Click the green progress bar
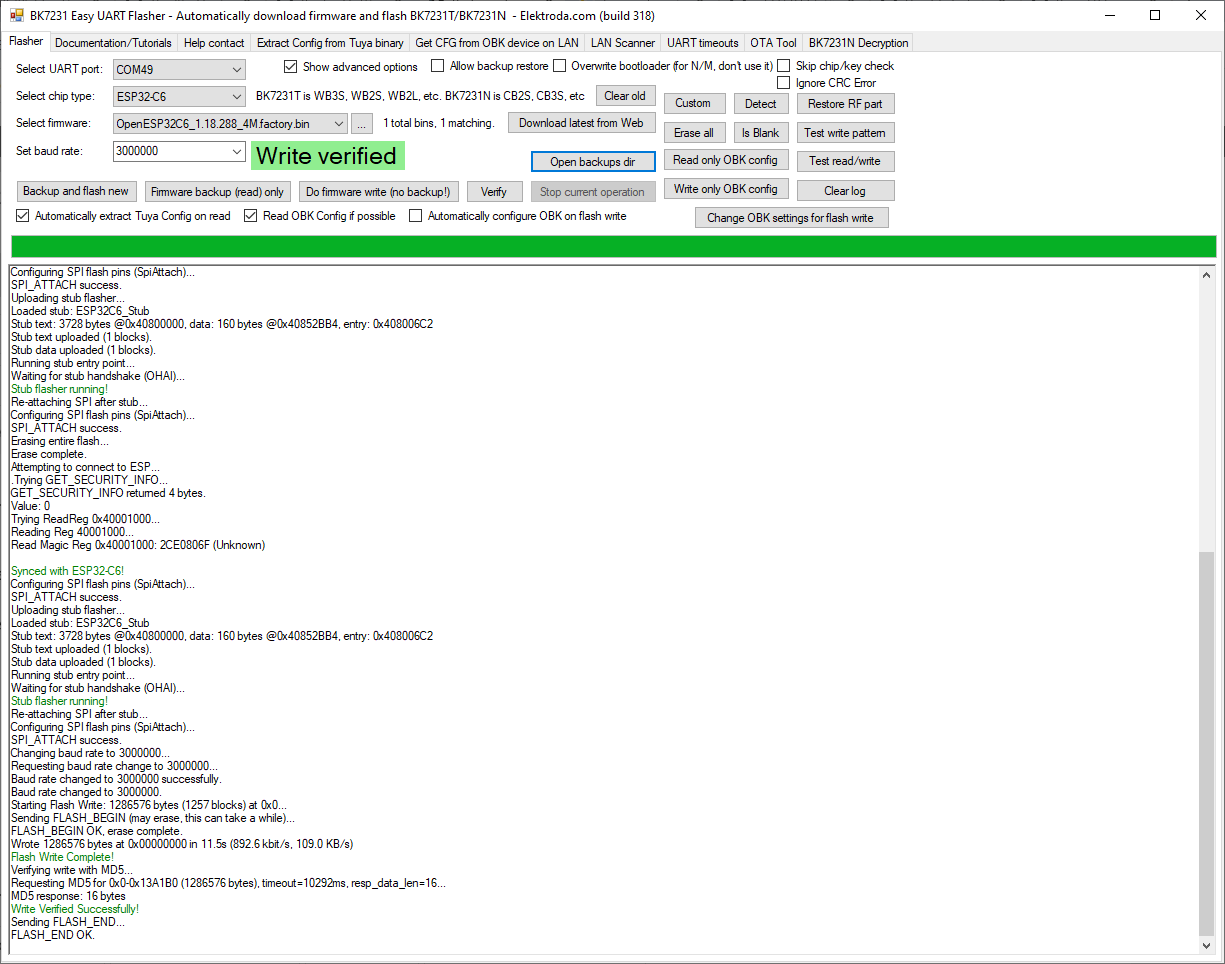Viewport: 1225px width, 964px height. point(613,247)
